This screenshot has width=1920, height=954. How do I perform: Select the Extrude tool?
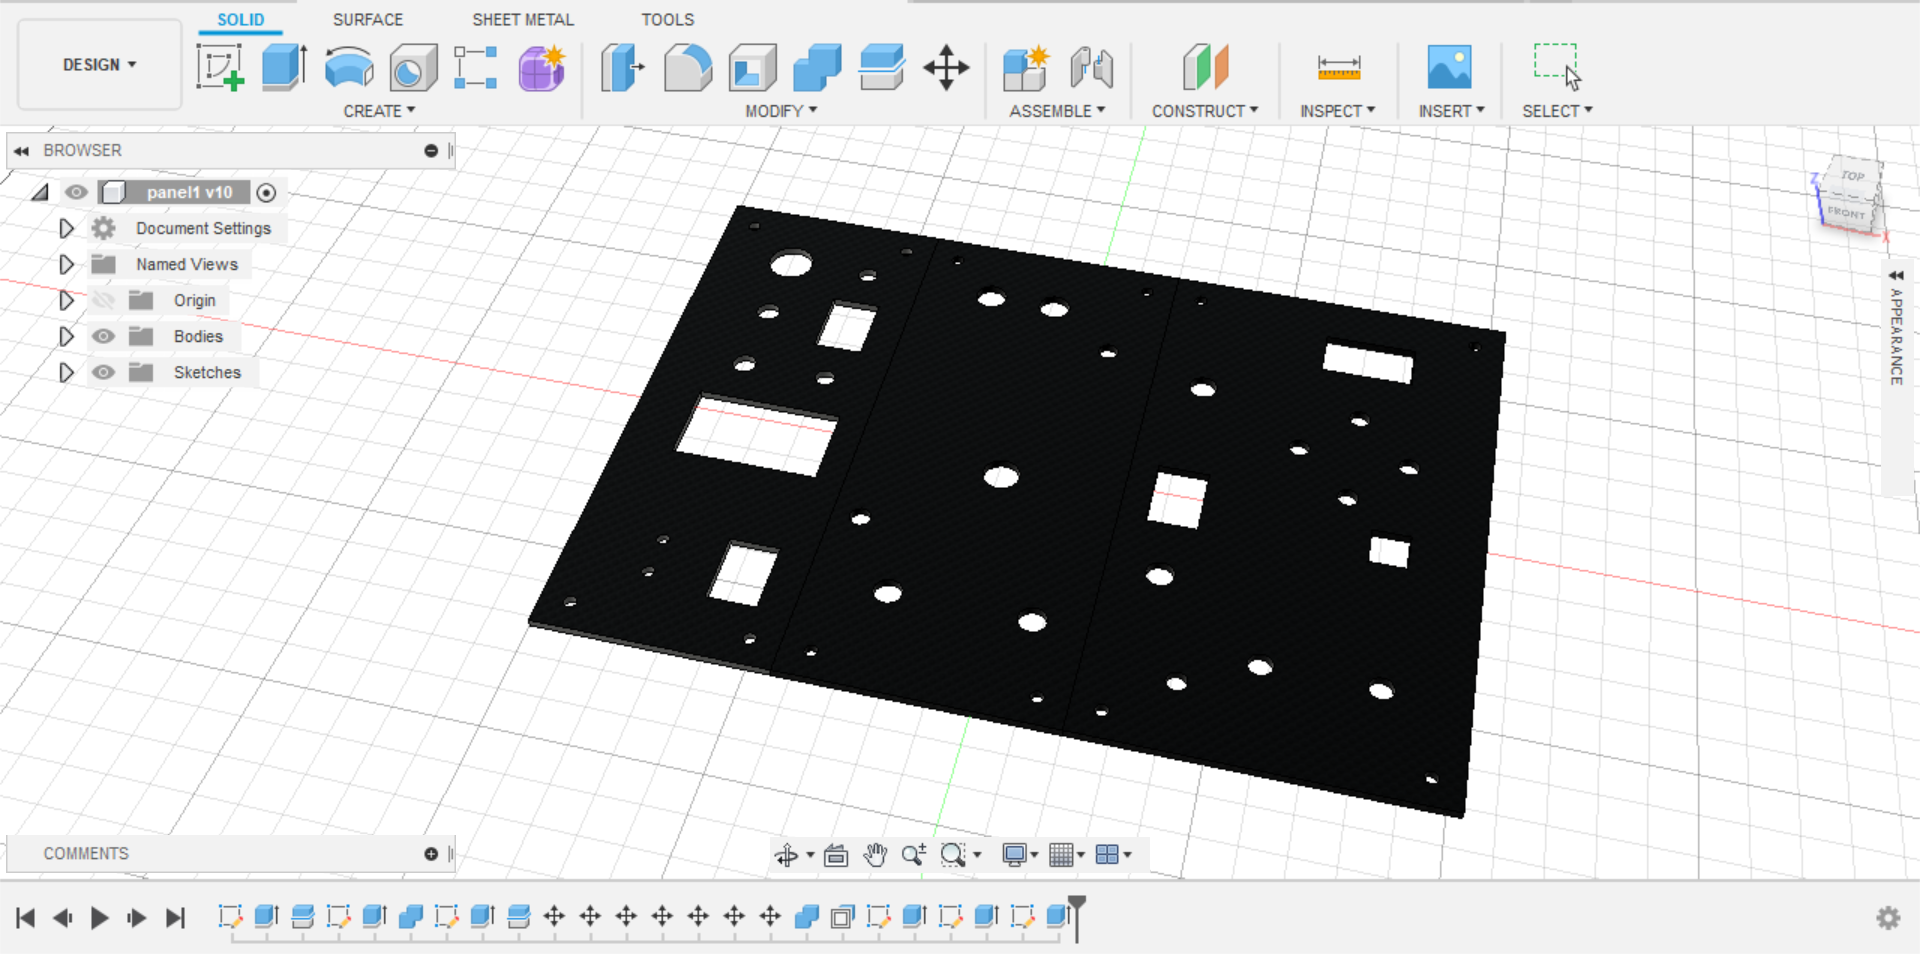[285, 68]
